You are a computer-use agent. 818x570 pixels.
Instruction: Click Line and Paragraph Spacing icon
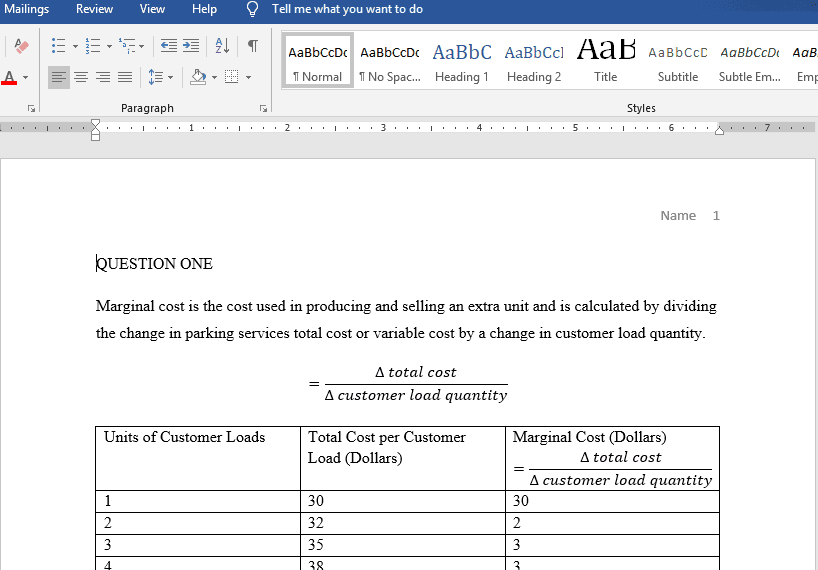point(155,77)
